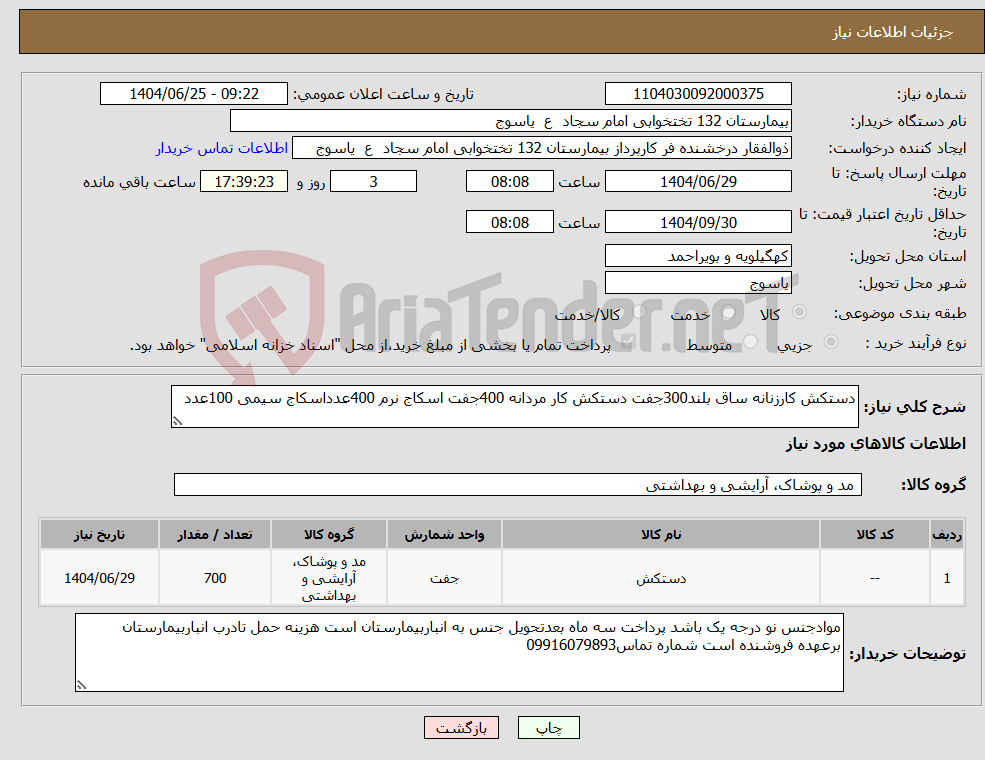Click the goods group field مد و پوشاک
This screenshot has height=760, width=985.
point(518,485)
